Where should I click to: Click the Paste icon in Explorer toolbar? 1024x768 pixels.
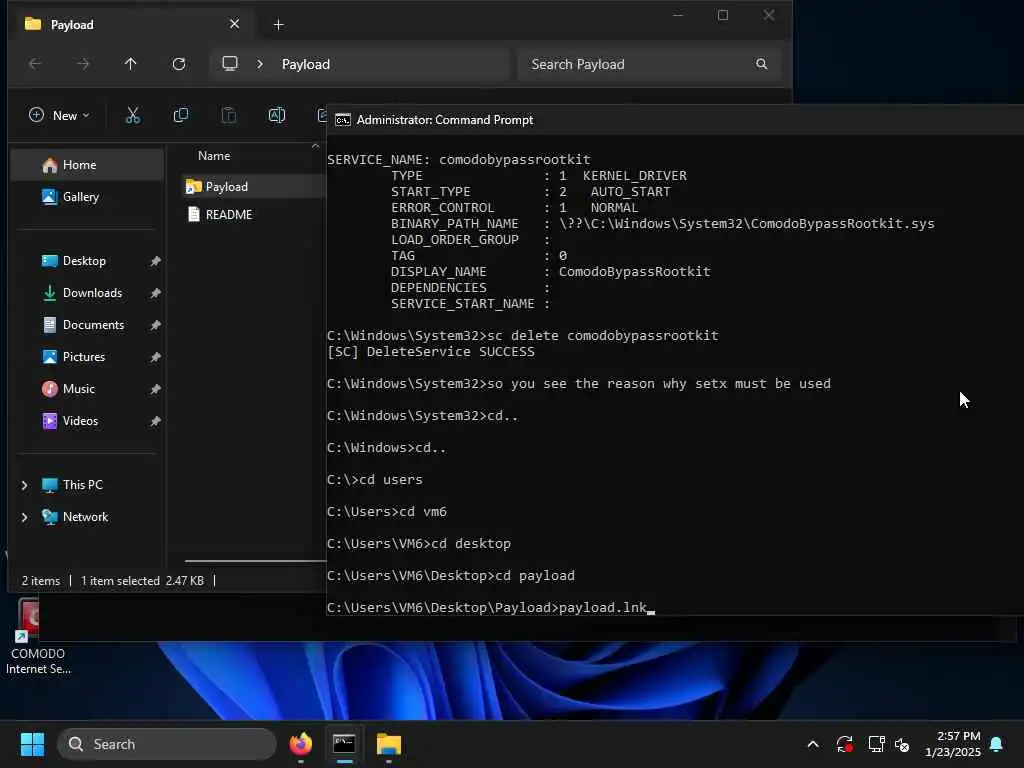[x=229, y=116]
